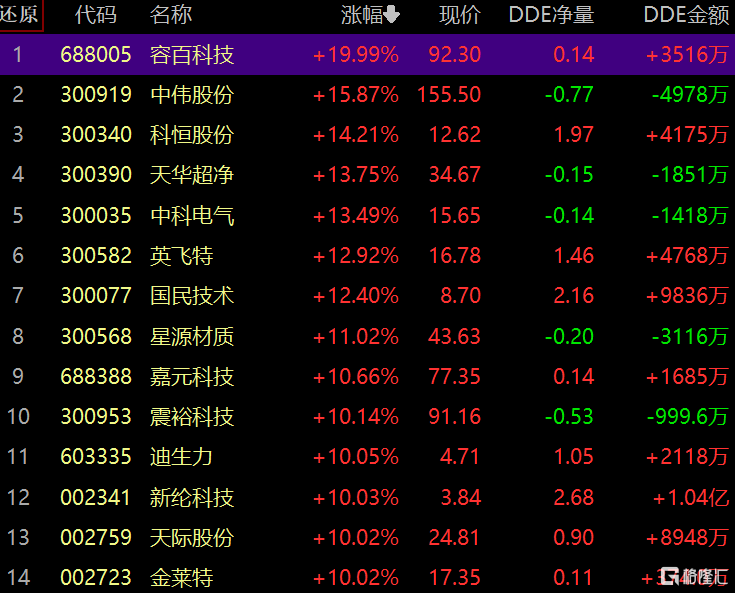Click the DDE amount +9836万
The image size is (735, 593).
pyautogui.click(x=687, y=296)
